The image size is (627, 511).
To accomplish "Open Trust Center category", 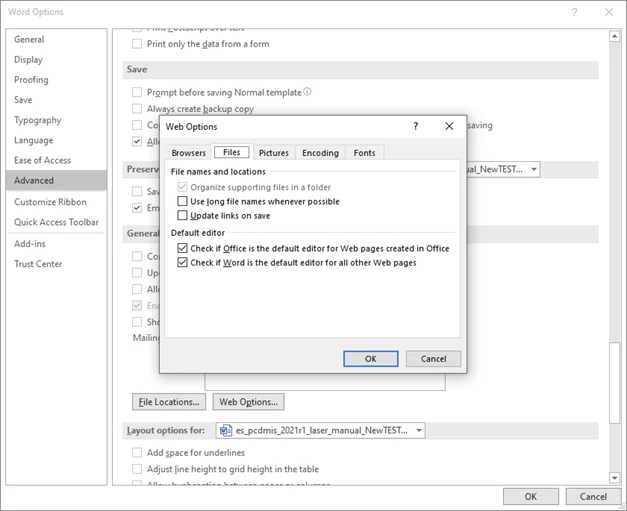I will point(56,264).
